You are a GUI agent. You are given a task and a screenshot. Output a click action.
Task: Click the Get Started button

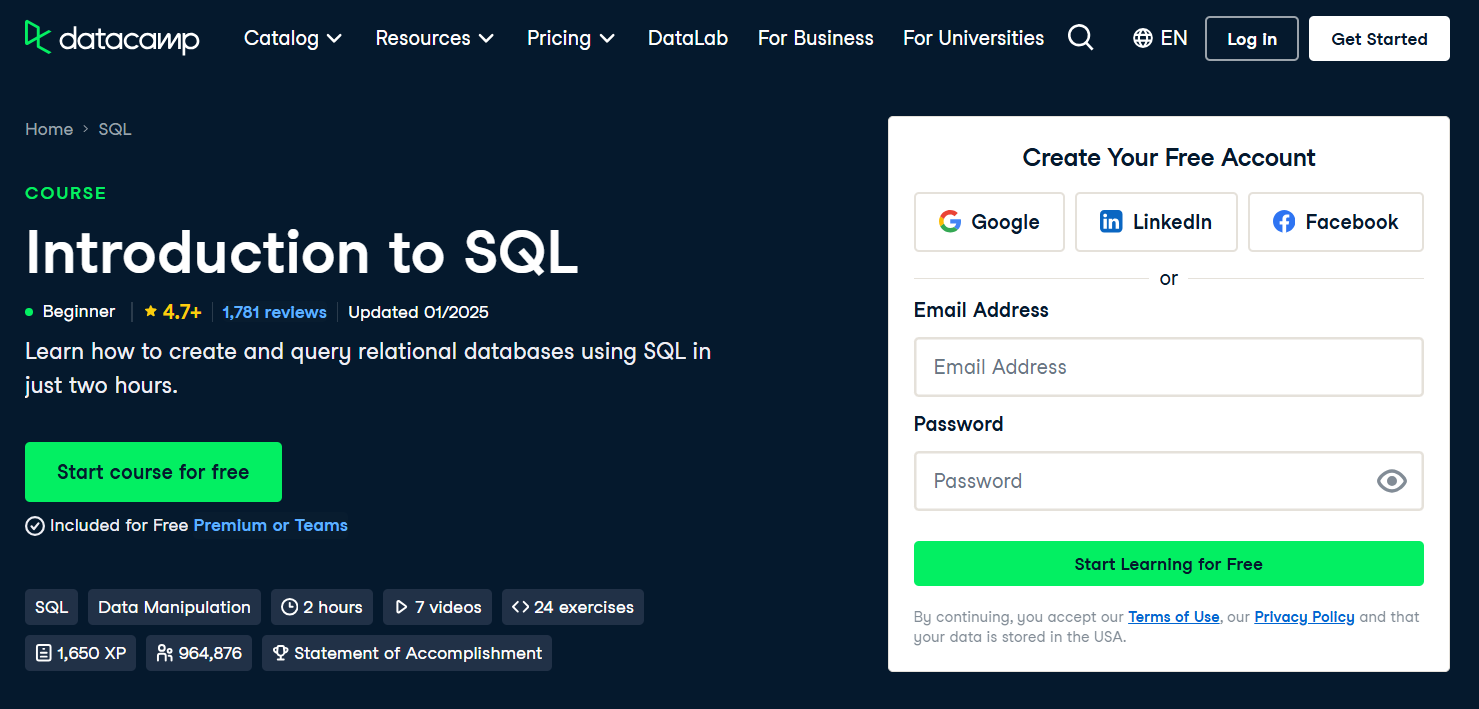[x=1379, y=39]
